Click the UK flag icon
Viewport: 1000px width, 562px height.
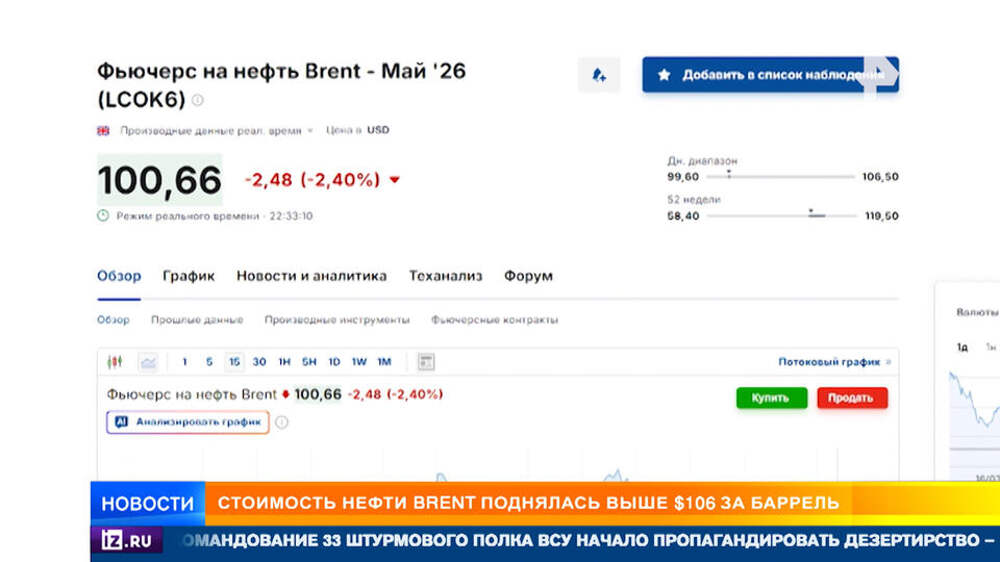point(103,130)
